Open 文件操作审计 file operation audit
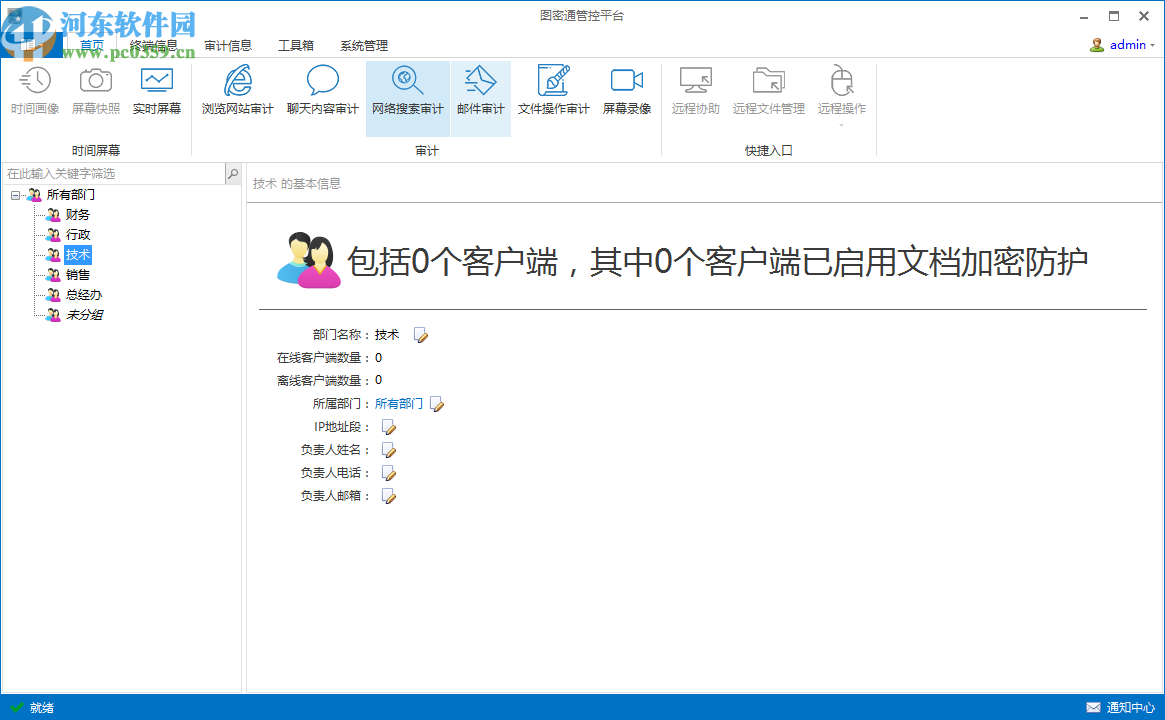The image size is (1165, 720). 553,90
